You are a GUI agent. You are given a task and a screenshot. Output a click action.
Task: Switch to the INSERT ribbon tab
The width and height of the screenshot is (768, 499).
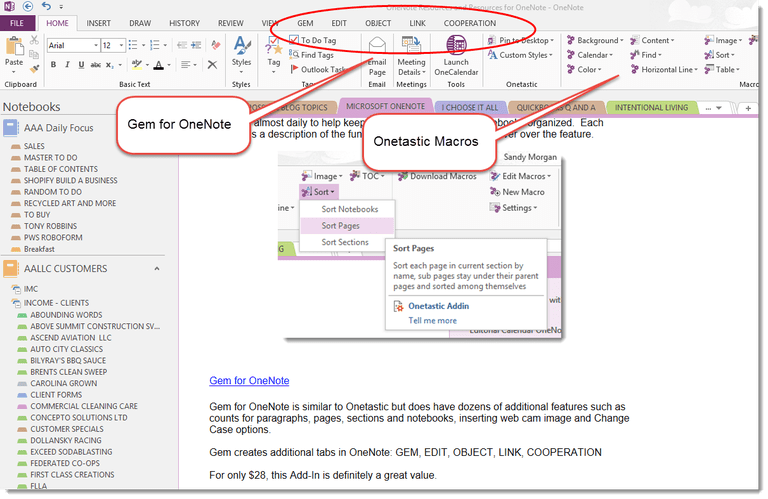98,23
